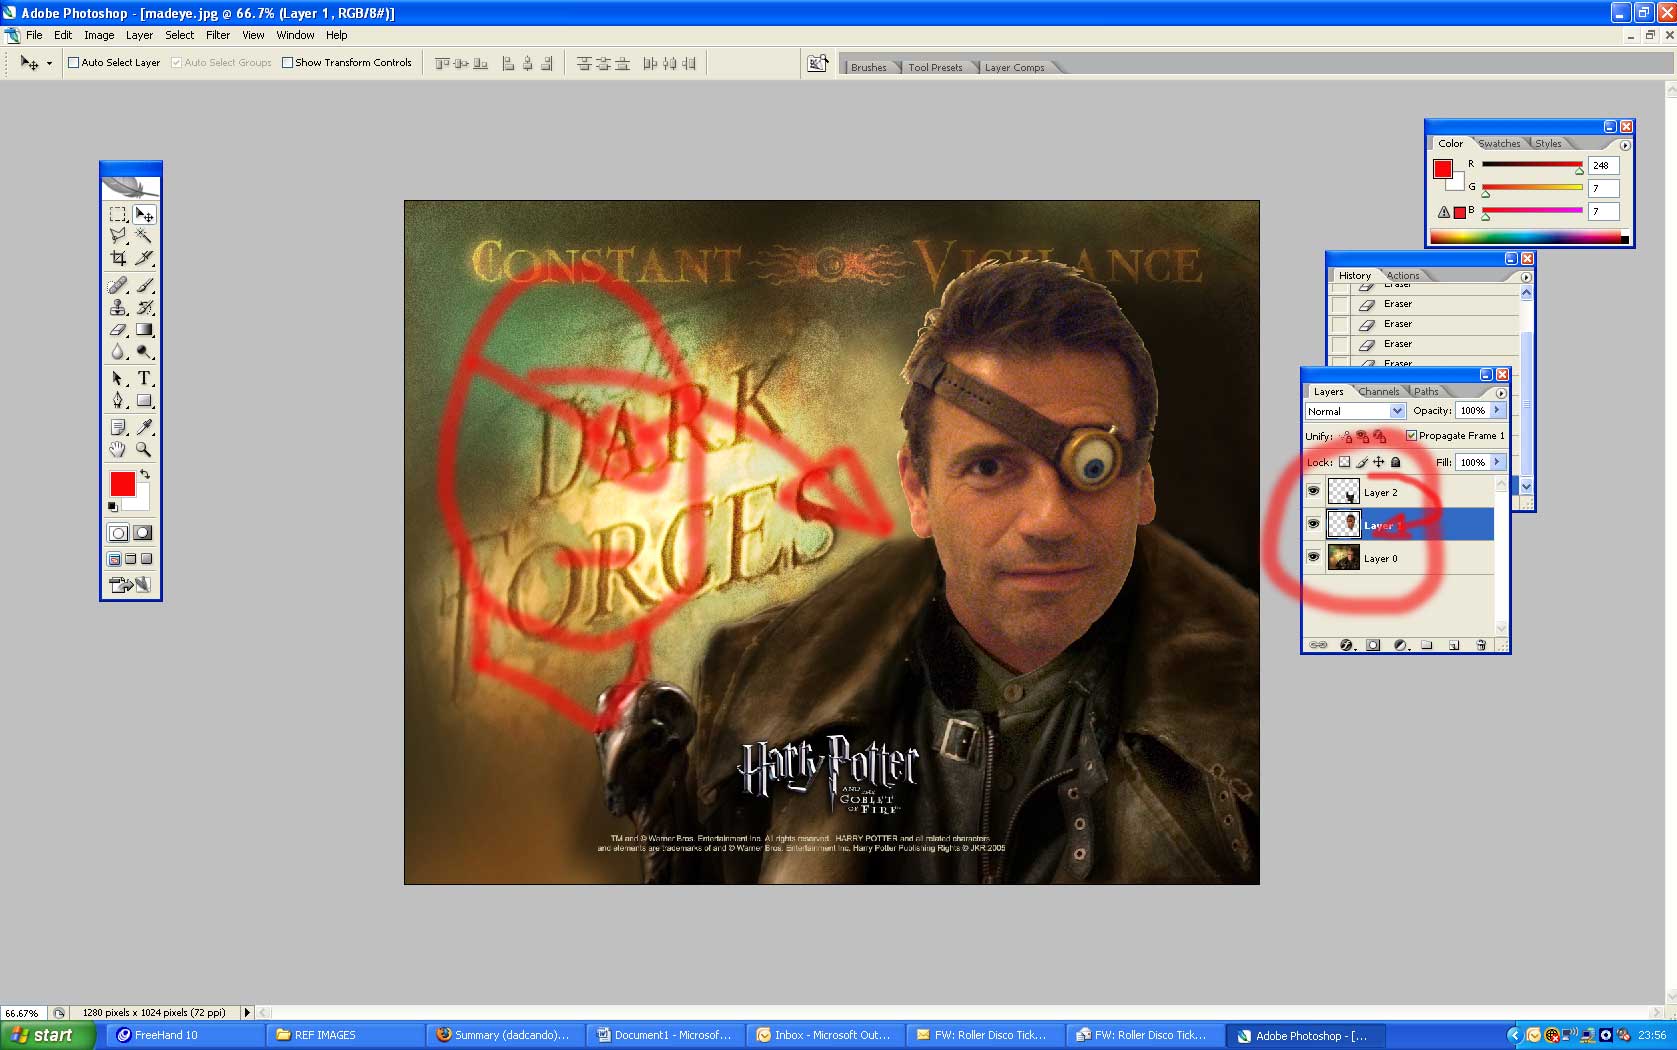Select the Pen tool
This screenshot has width=1677, height=1050.
pyautogui.click(x=118, y=400)
